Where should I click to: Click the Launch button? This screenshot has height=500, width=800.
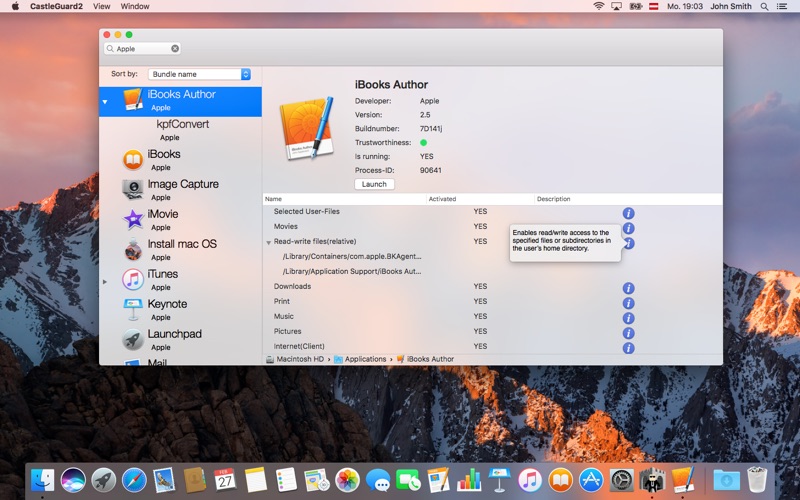pyautogui.click(x=374, y=184)
